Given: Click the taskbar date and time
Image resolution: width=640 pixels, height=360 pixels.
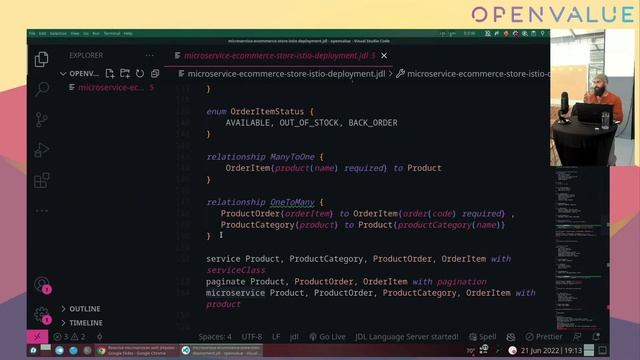Looking at the screenshot, I should pos(551,350).
